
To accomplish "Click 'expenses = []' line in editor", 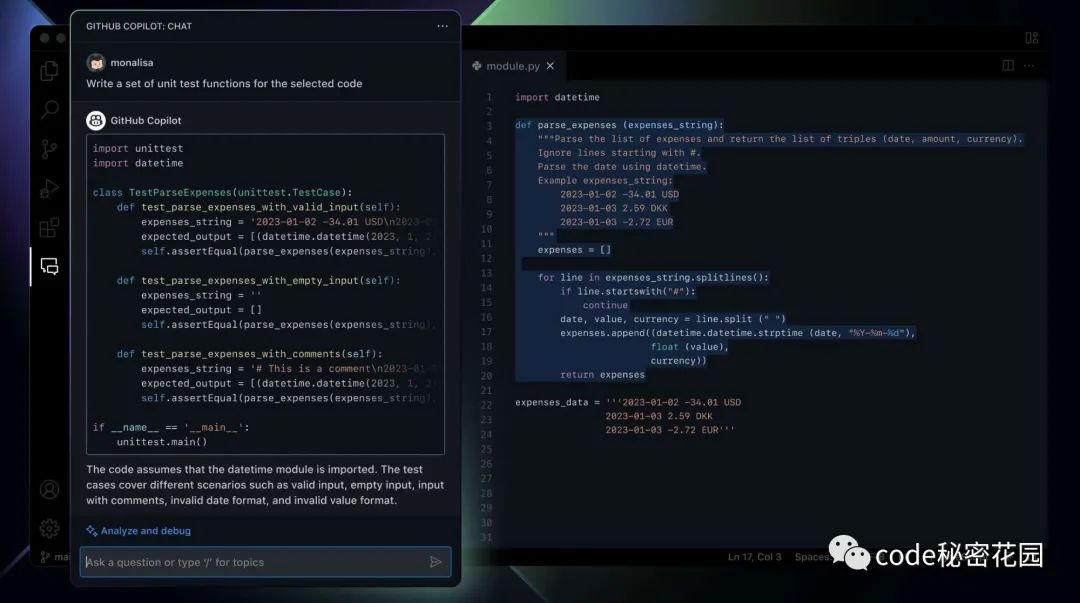I will click(x=574, y=249).
